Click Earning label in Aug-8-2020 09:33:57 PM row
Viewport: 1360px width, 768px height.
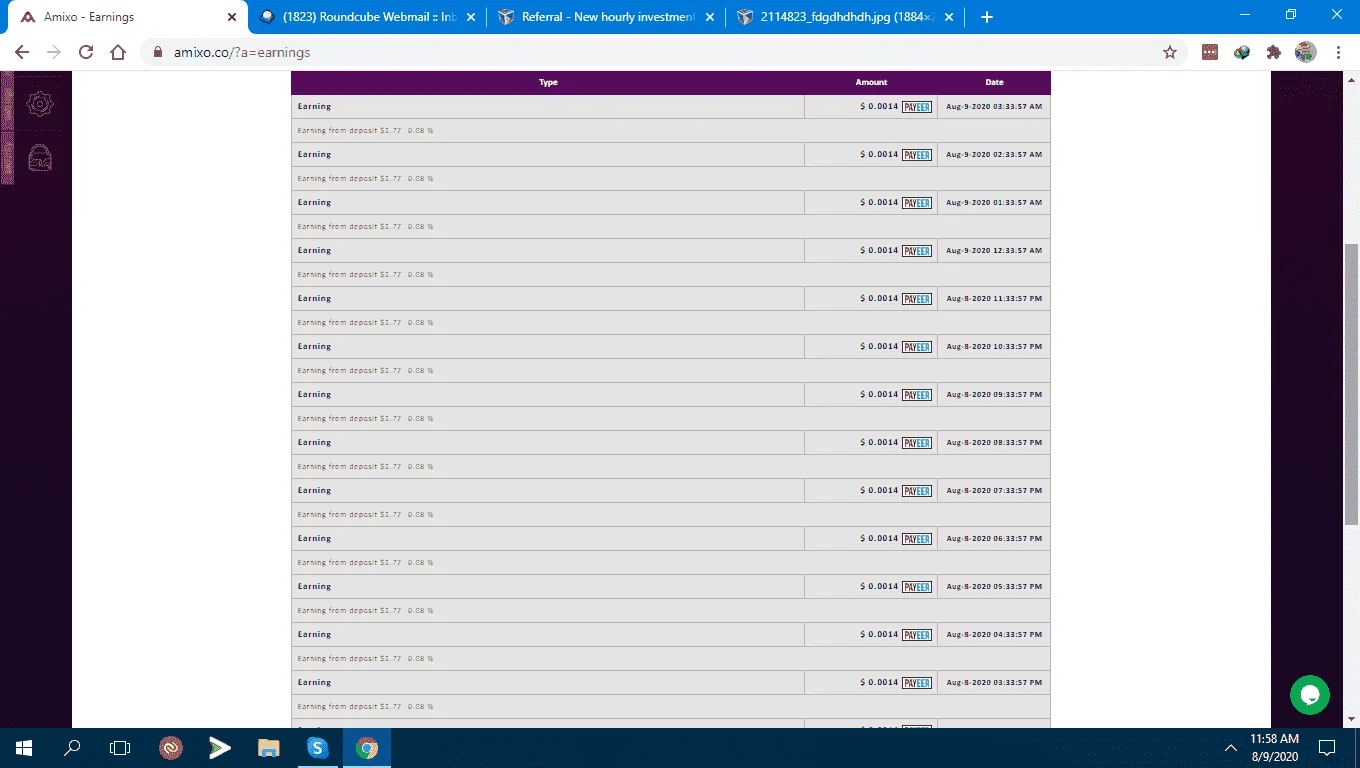coord(314,395)
